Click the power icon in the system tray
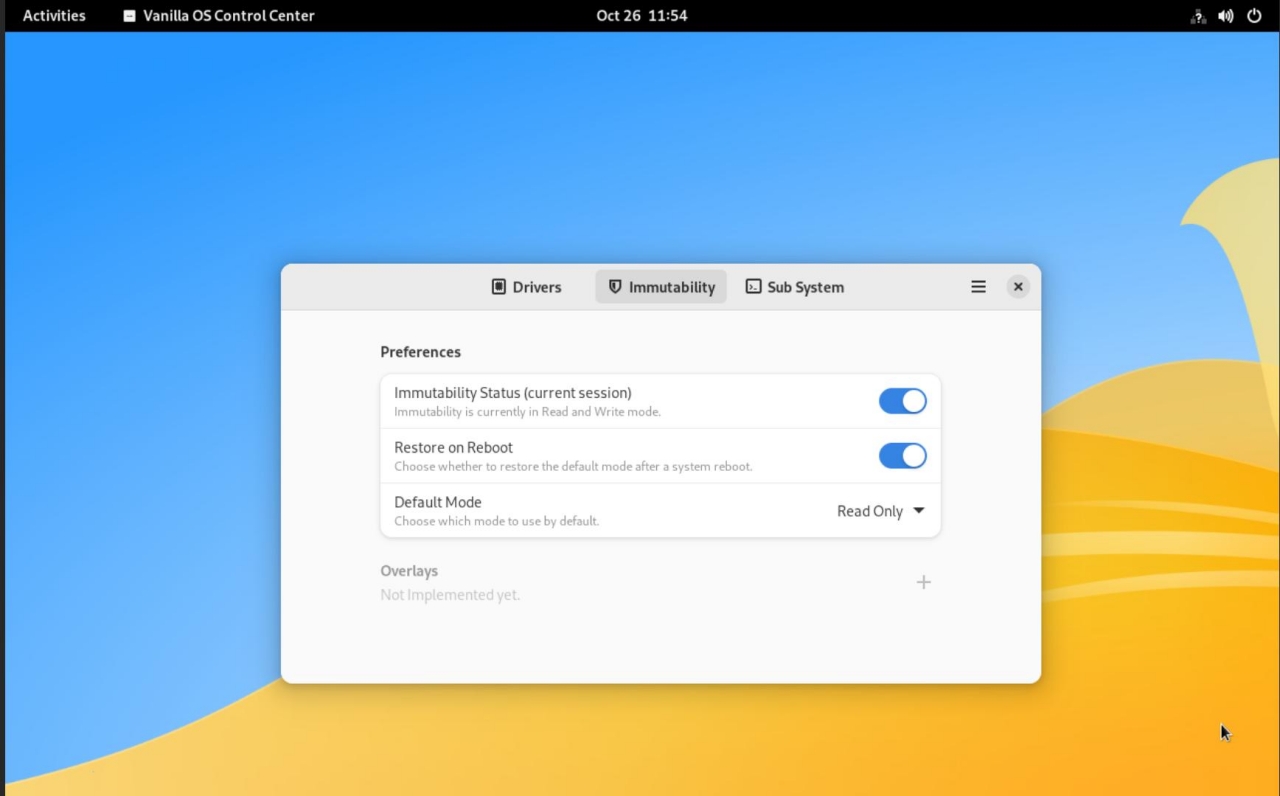Viewport: 1280px width, 796px height. click(x=1253, y=15)
